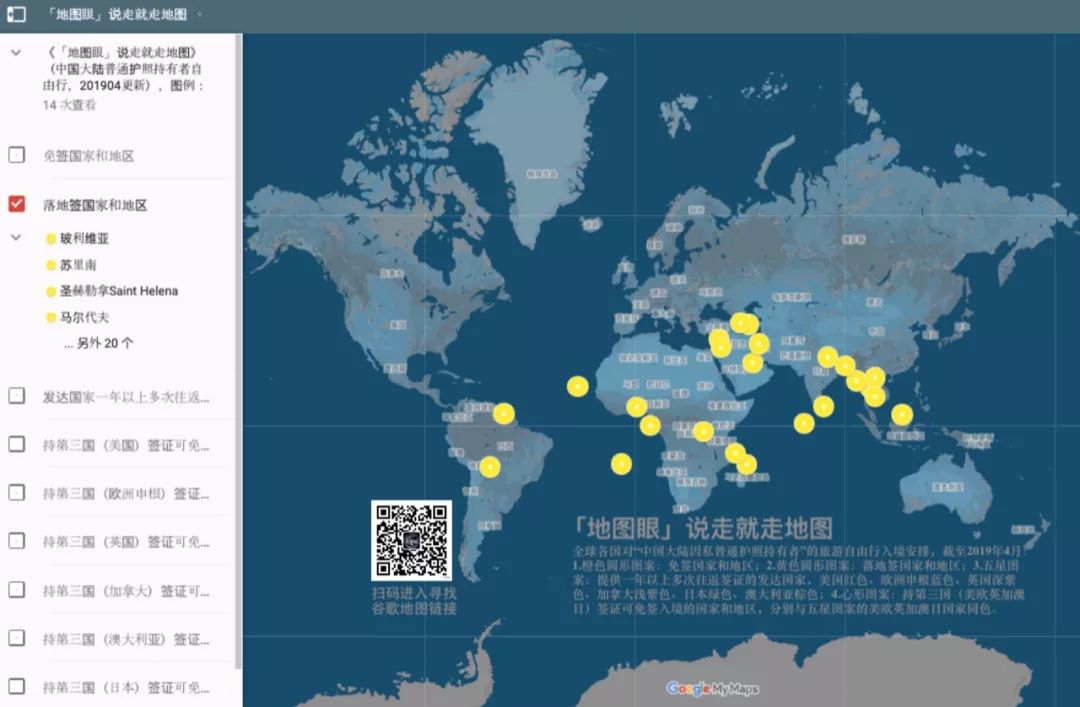1080x707 pixels.
Task: Click the 「地图眼」说走就走地图 header title
Action: click(118, 14)
